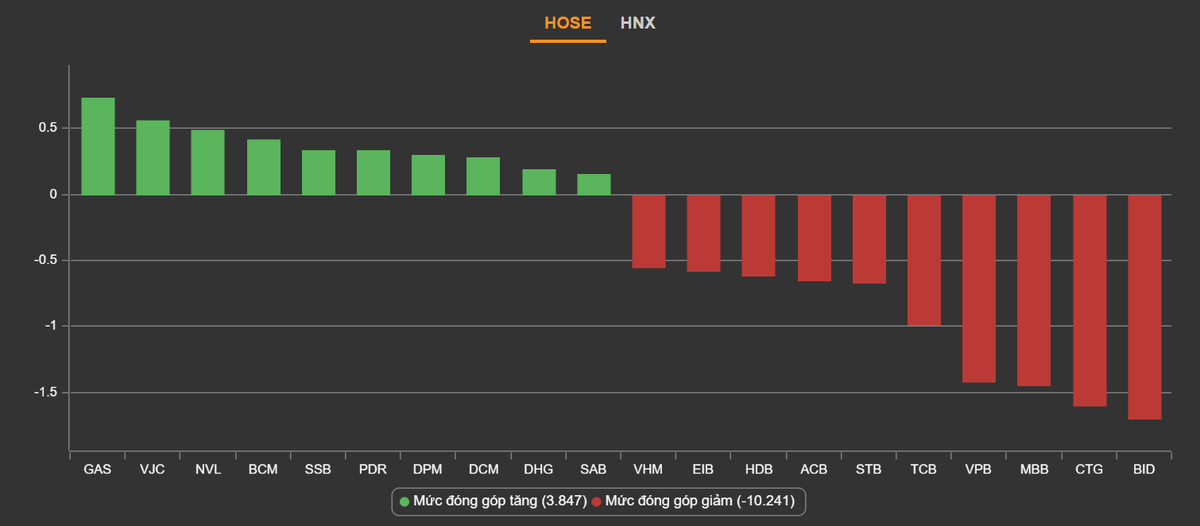The width and height of the screenshot is (1200, 526).
Task: Click the green VJC bar
Action: (x=153, y=157)
